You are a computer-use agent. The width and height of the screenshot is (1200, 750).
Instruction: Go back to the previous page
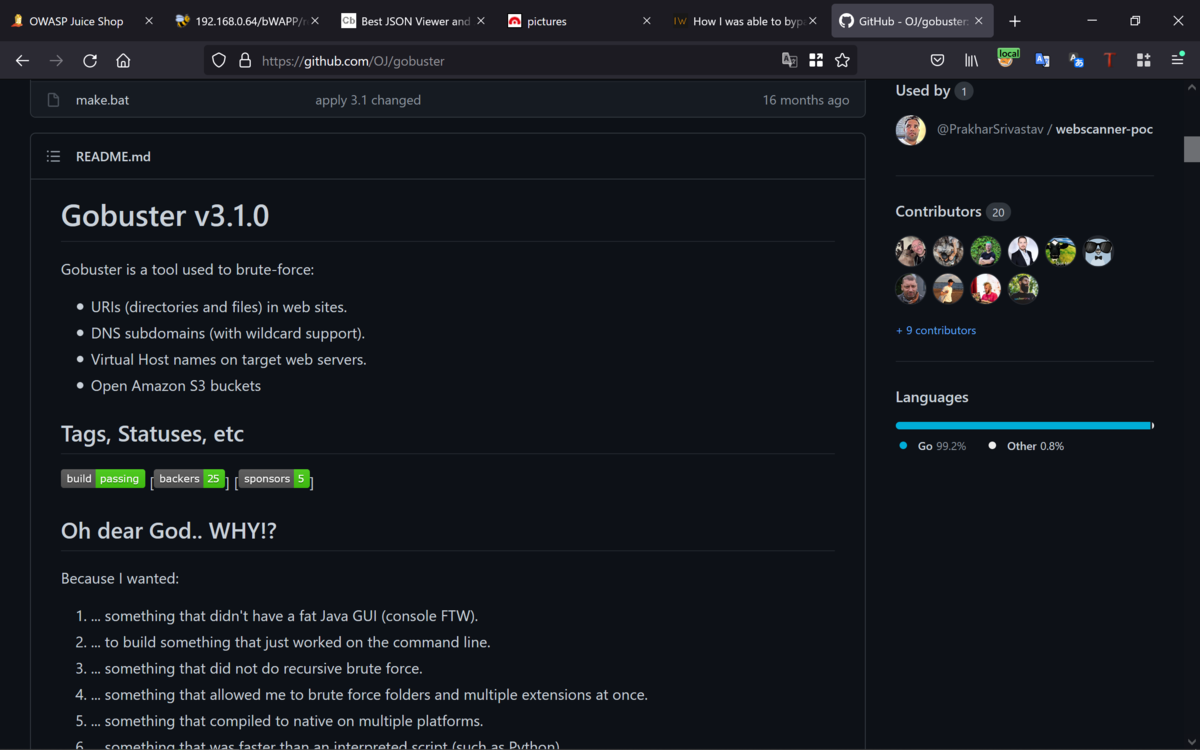coord(22,60)
